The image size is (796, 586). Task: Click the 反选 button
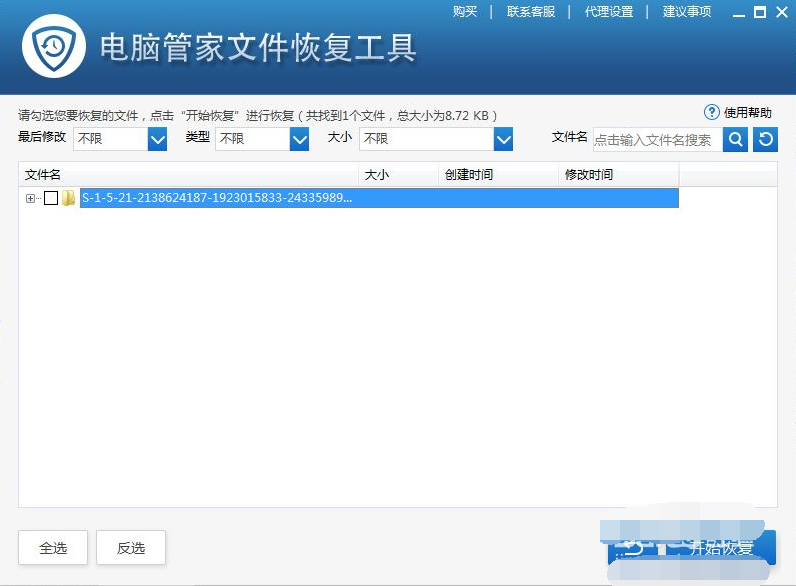[x=131, y=548]
